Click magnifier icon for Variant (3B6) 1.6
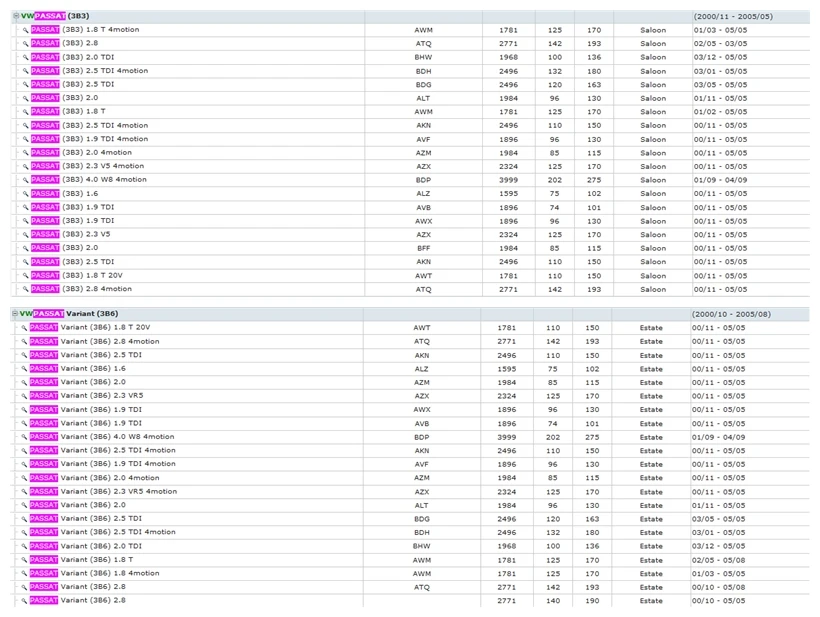This screenshot has height=617, width=820. (24, 369)
